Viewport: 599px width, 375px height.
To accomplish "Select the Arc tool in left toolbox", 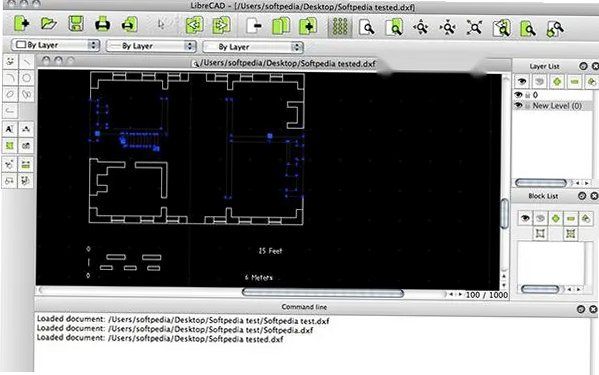I will tap(10, 78).
